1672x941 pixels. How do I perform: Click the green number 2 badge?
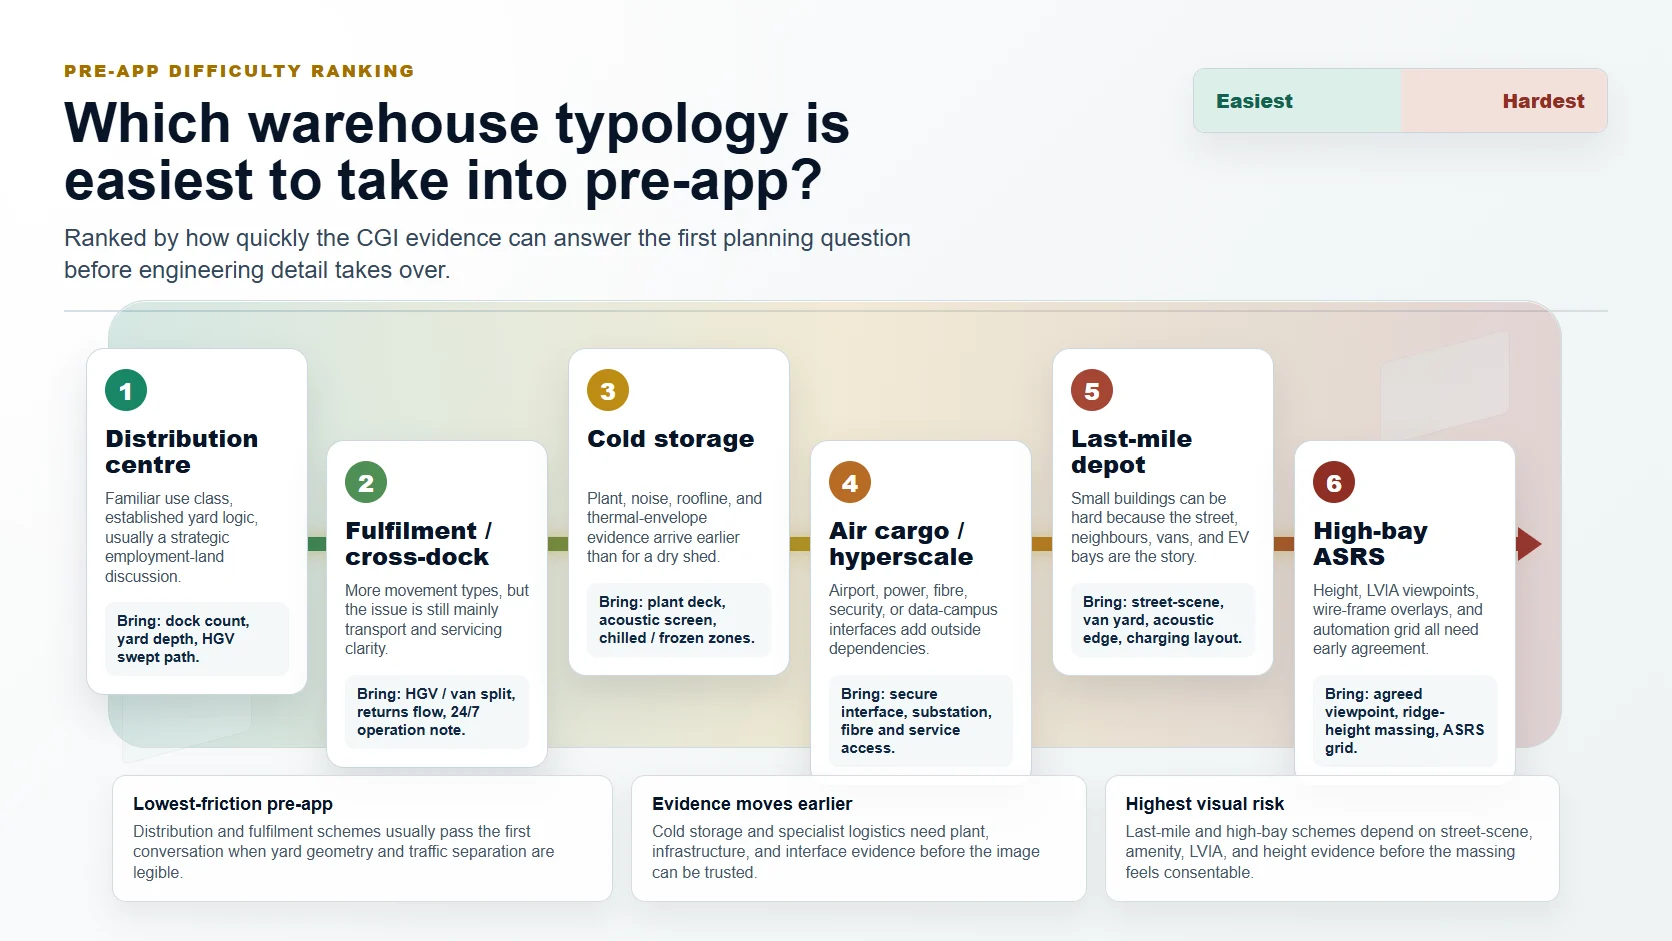(x=366, y=482)
